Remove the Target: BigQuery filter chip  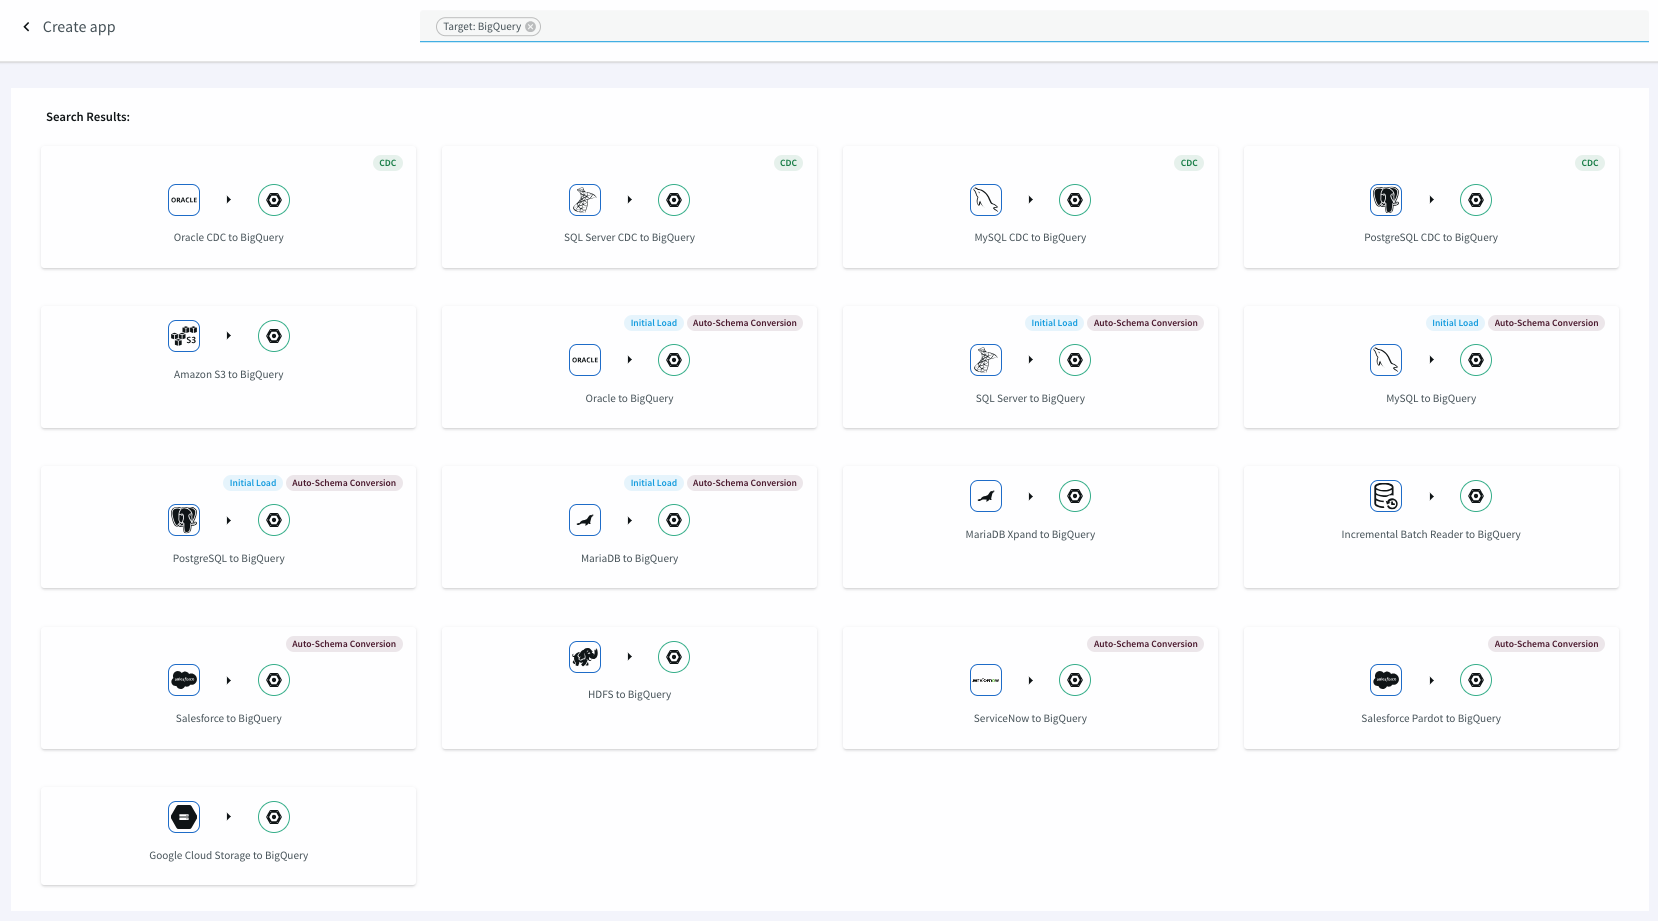coord(531,27)
